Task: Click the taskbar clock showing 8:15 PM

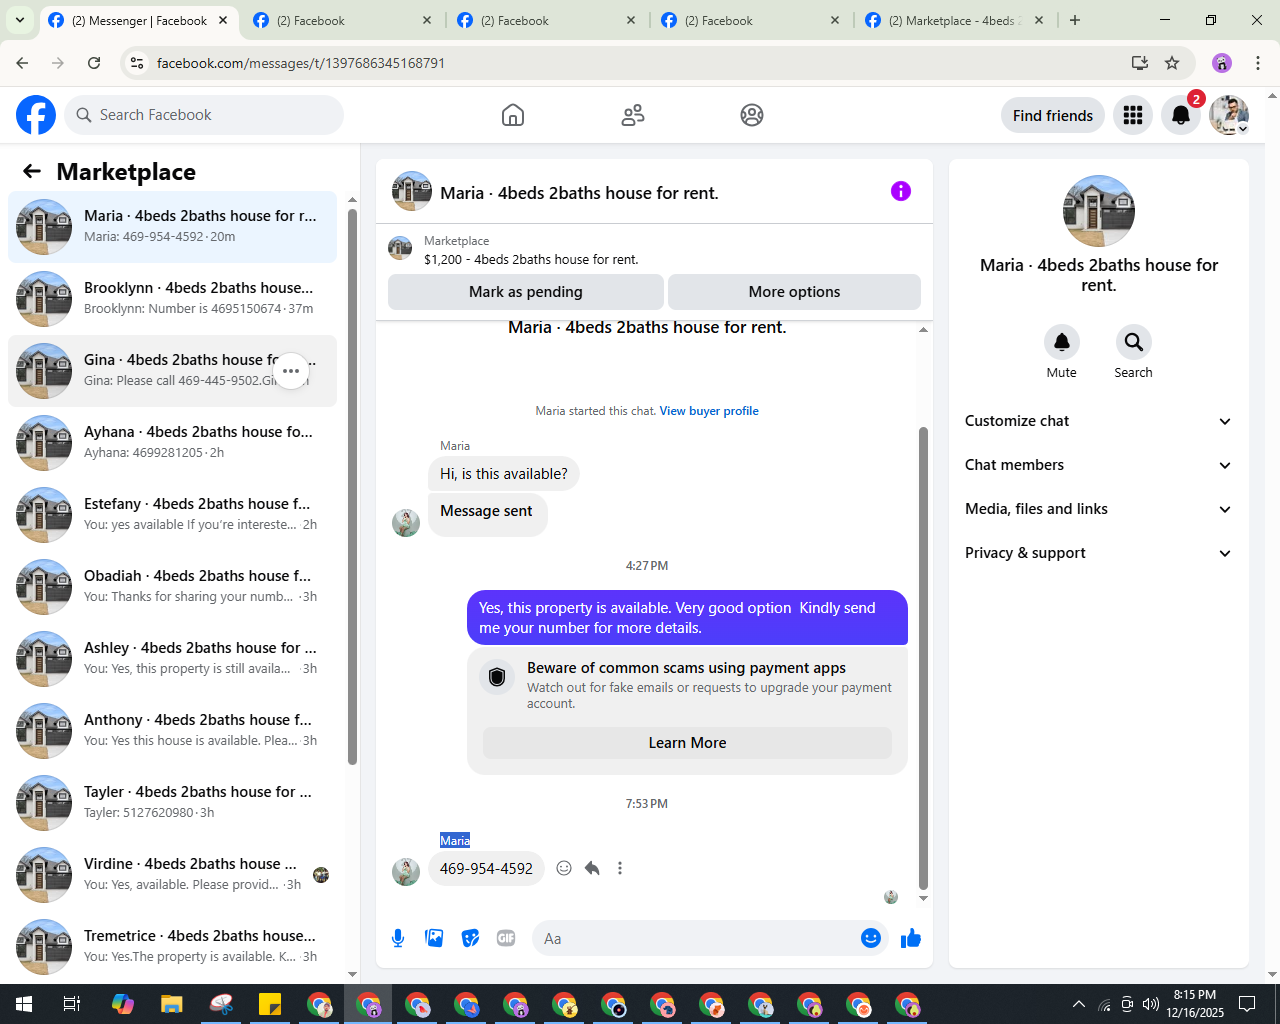Action: (1195, 1004)
